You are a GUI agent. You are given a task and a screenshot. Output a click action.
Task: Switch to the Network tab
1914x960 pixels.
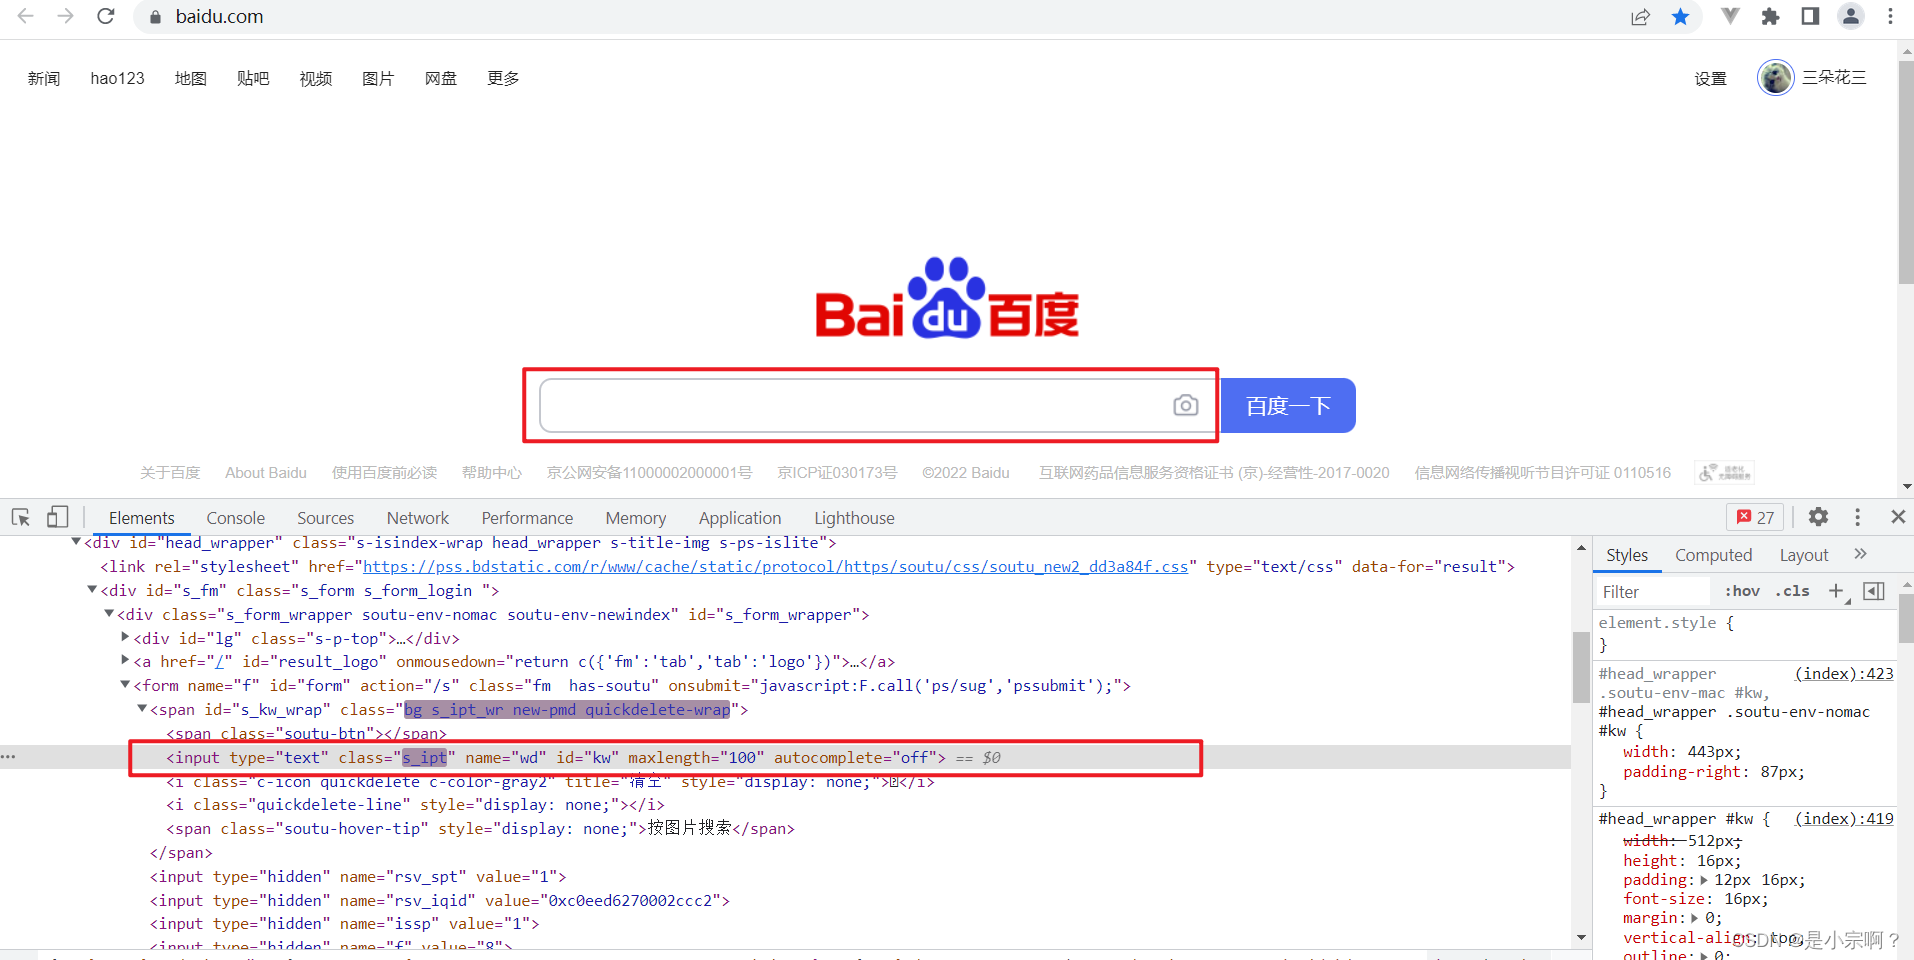[x=418, y=518]
